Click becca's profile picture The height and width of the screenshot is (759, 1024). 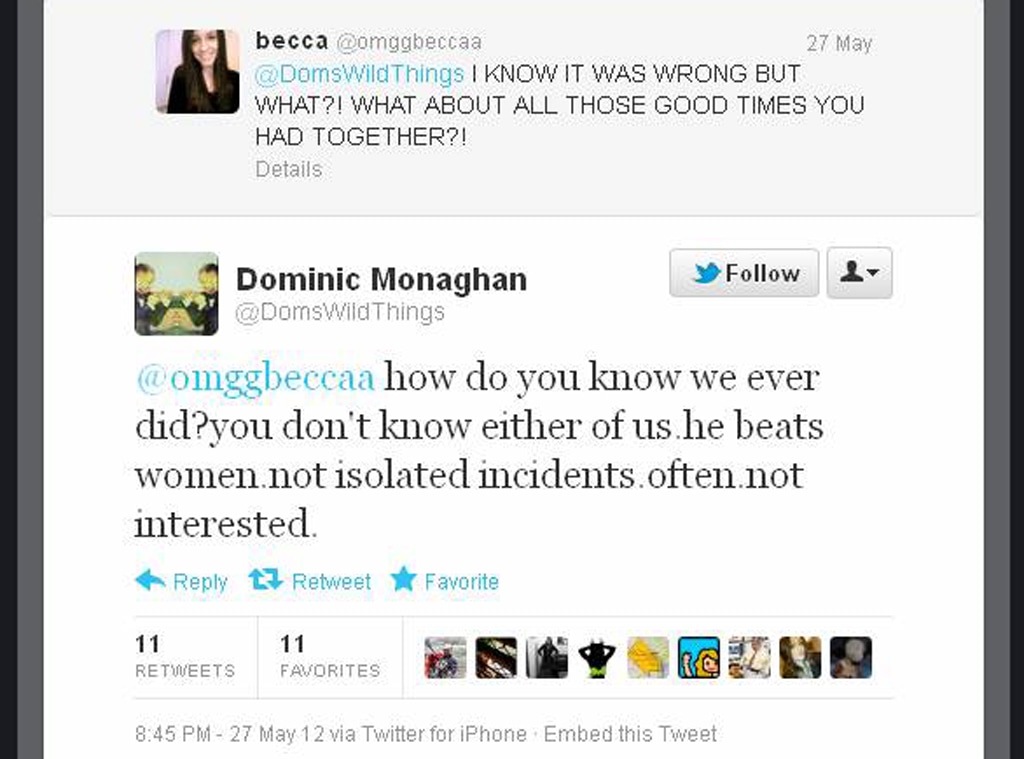[197, 71]
